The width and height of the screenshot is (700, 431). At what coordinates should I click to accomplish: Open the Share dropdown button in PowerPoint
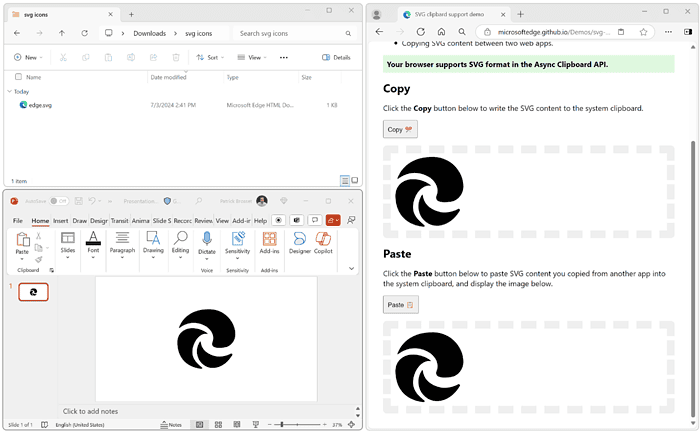[x=333, y=220]
